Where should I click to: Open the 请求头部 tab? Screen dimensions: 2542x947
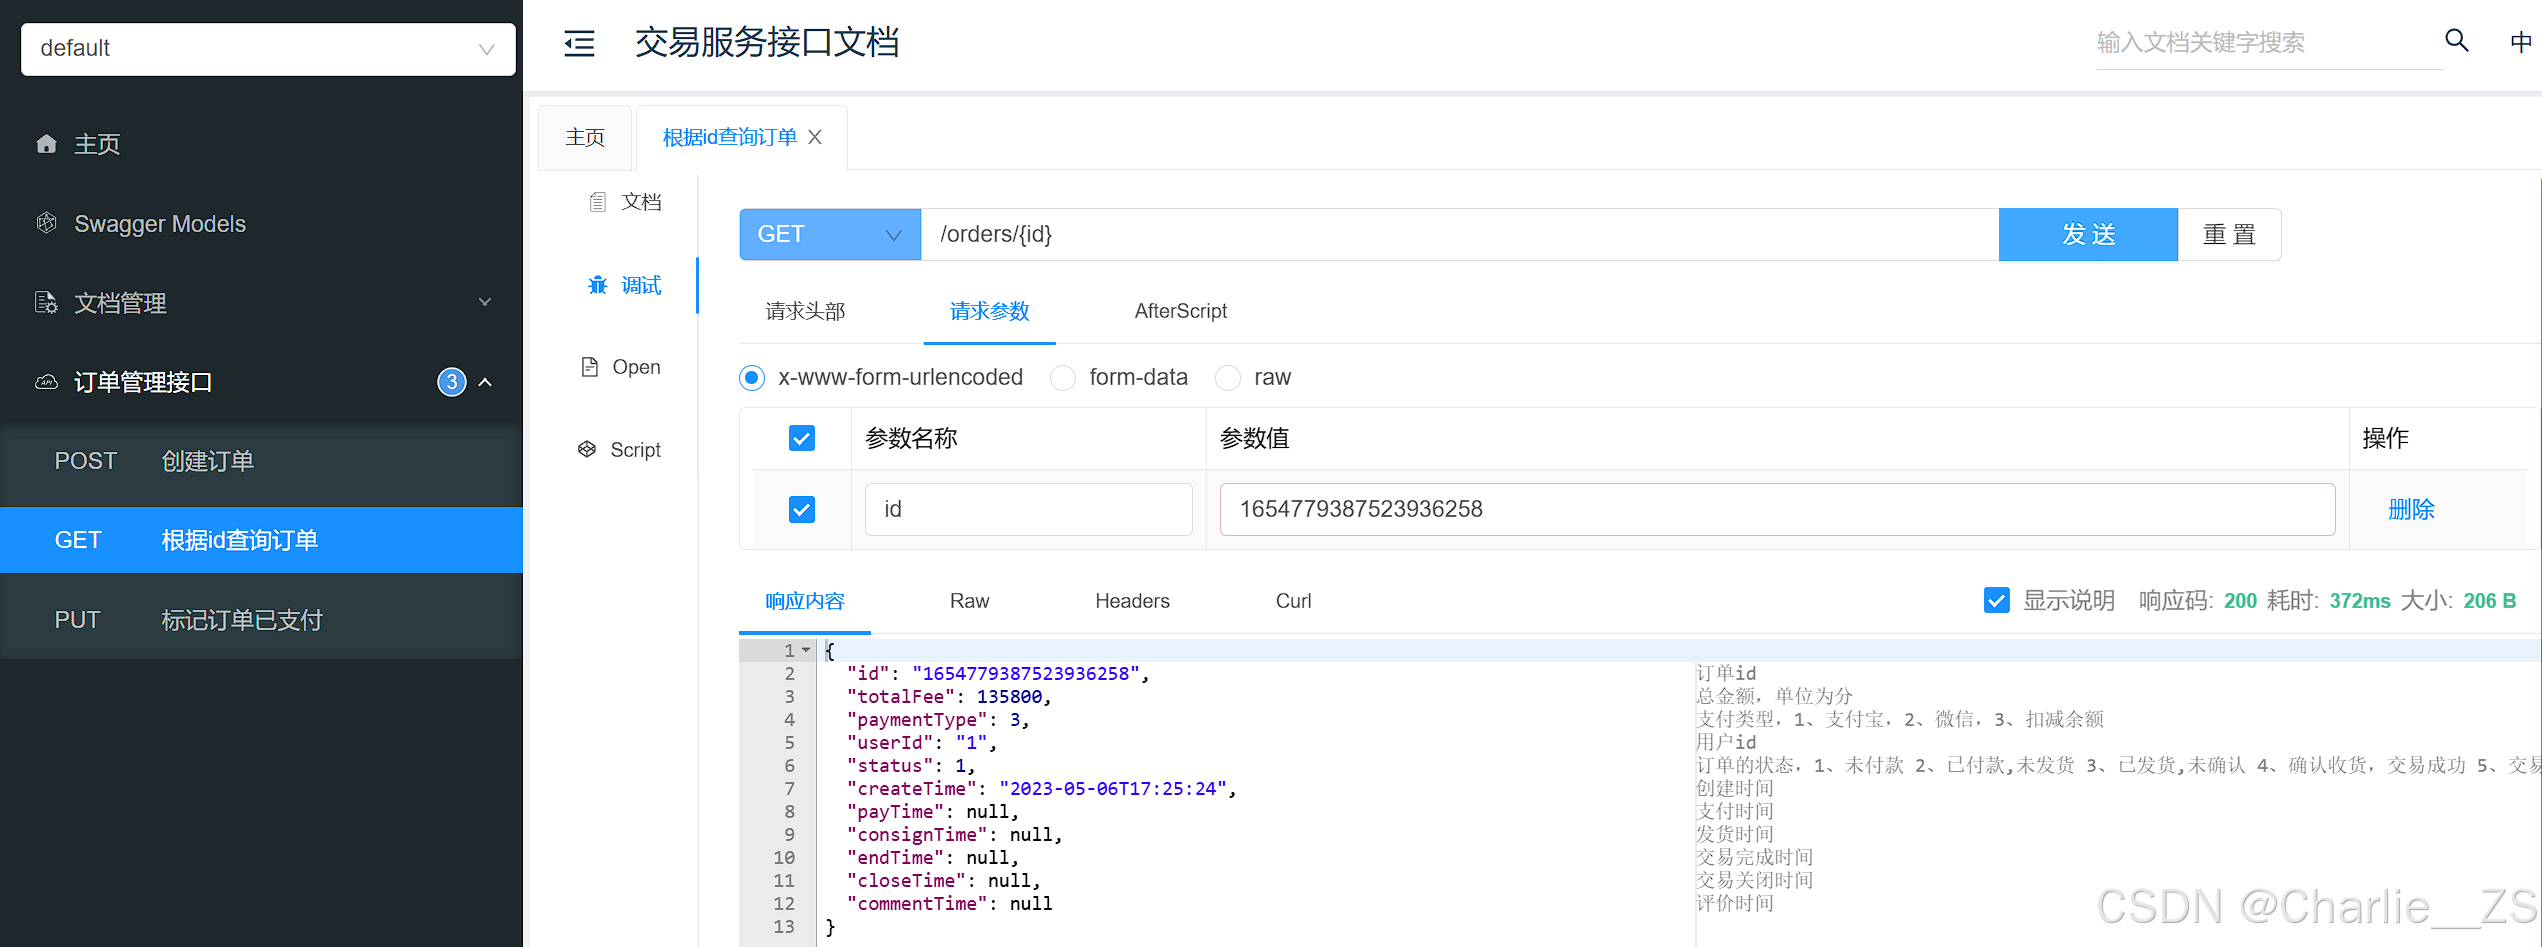[805, 311]
